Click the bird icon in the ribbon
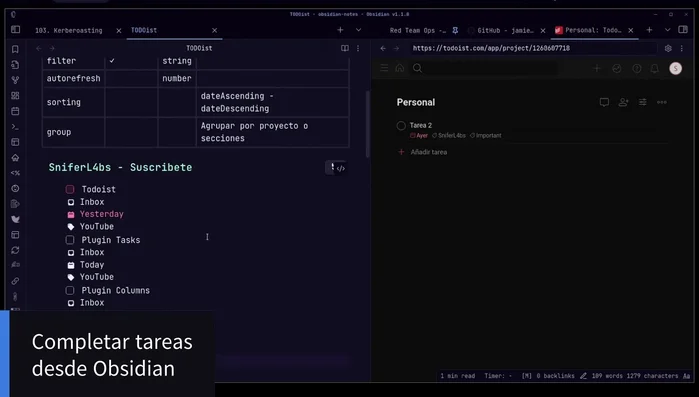Image resolution: width=699 pixels, height=397 pixels. tap(15, 219)
